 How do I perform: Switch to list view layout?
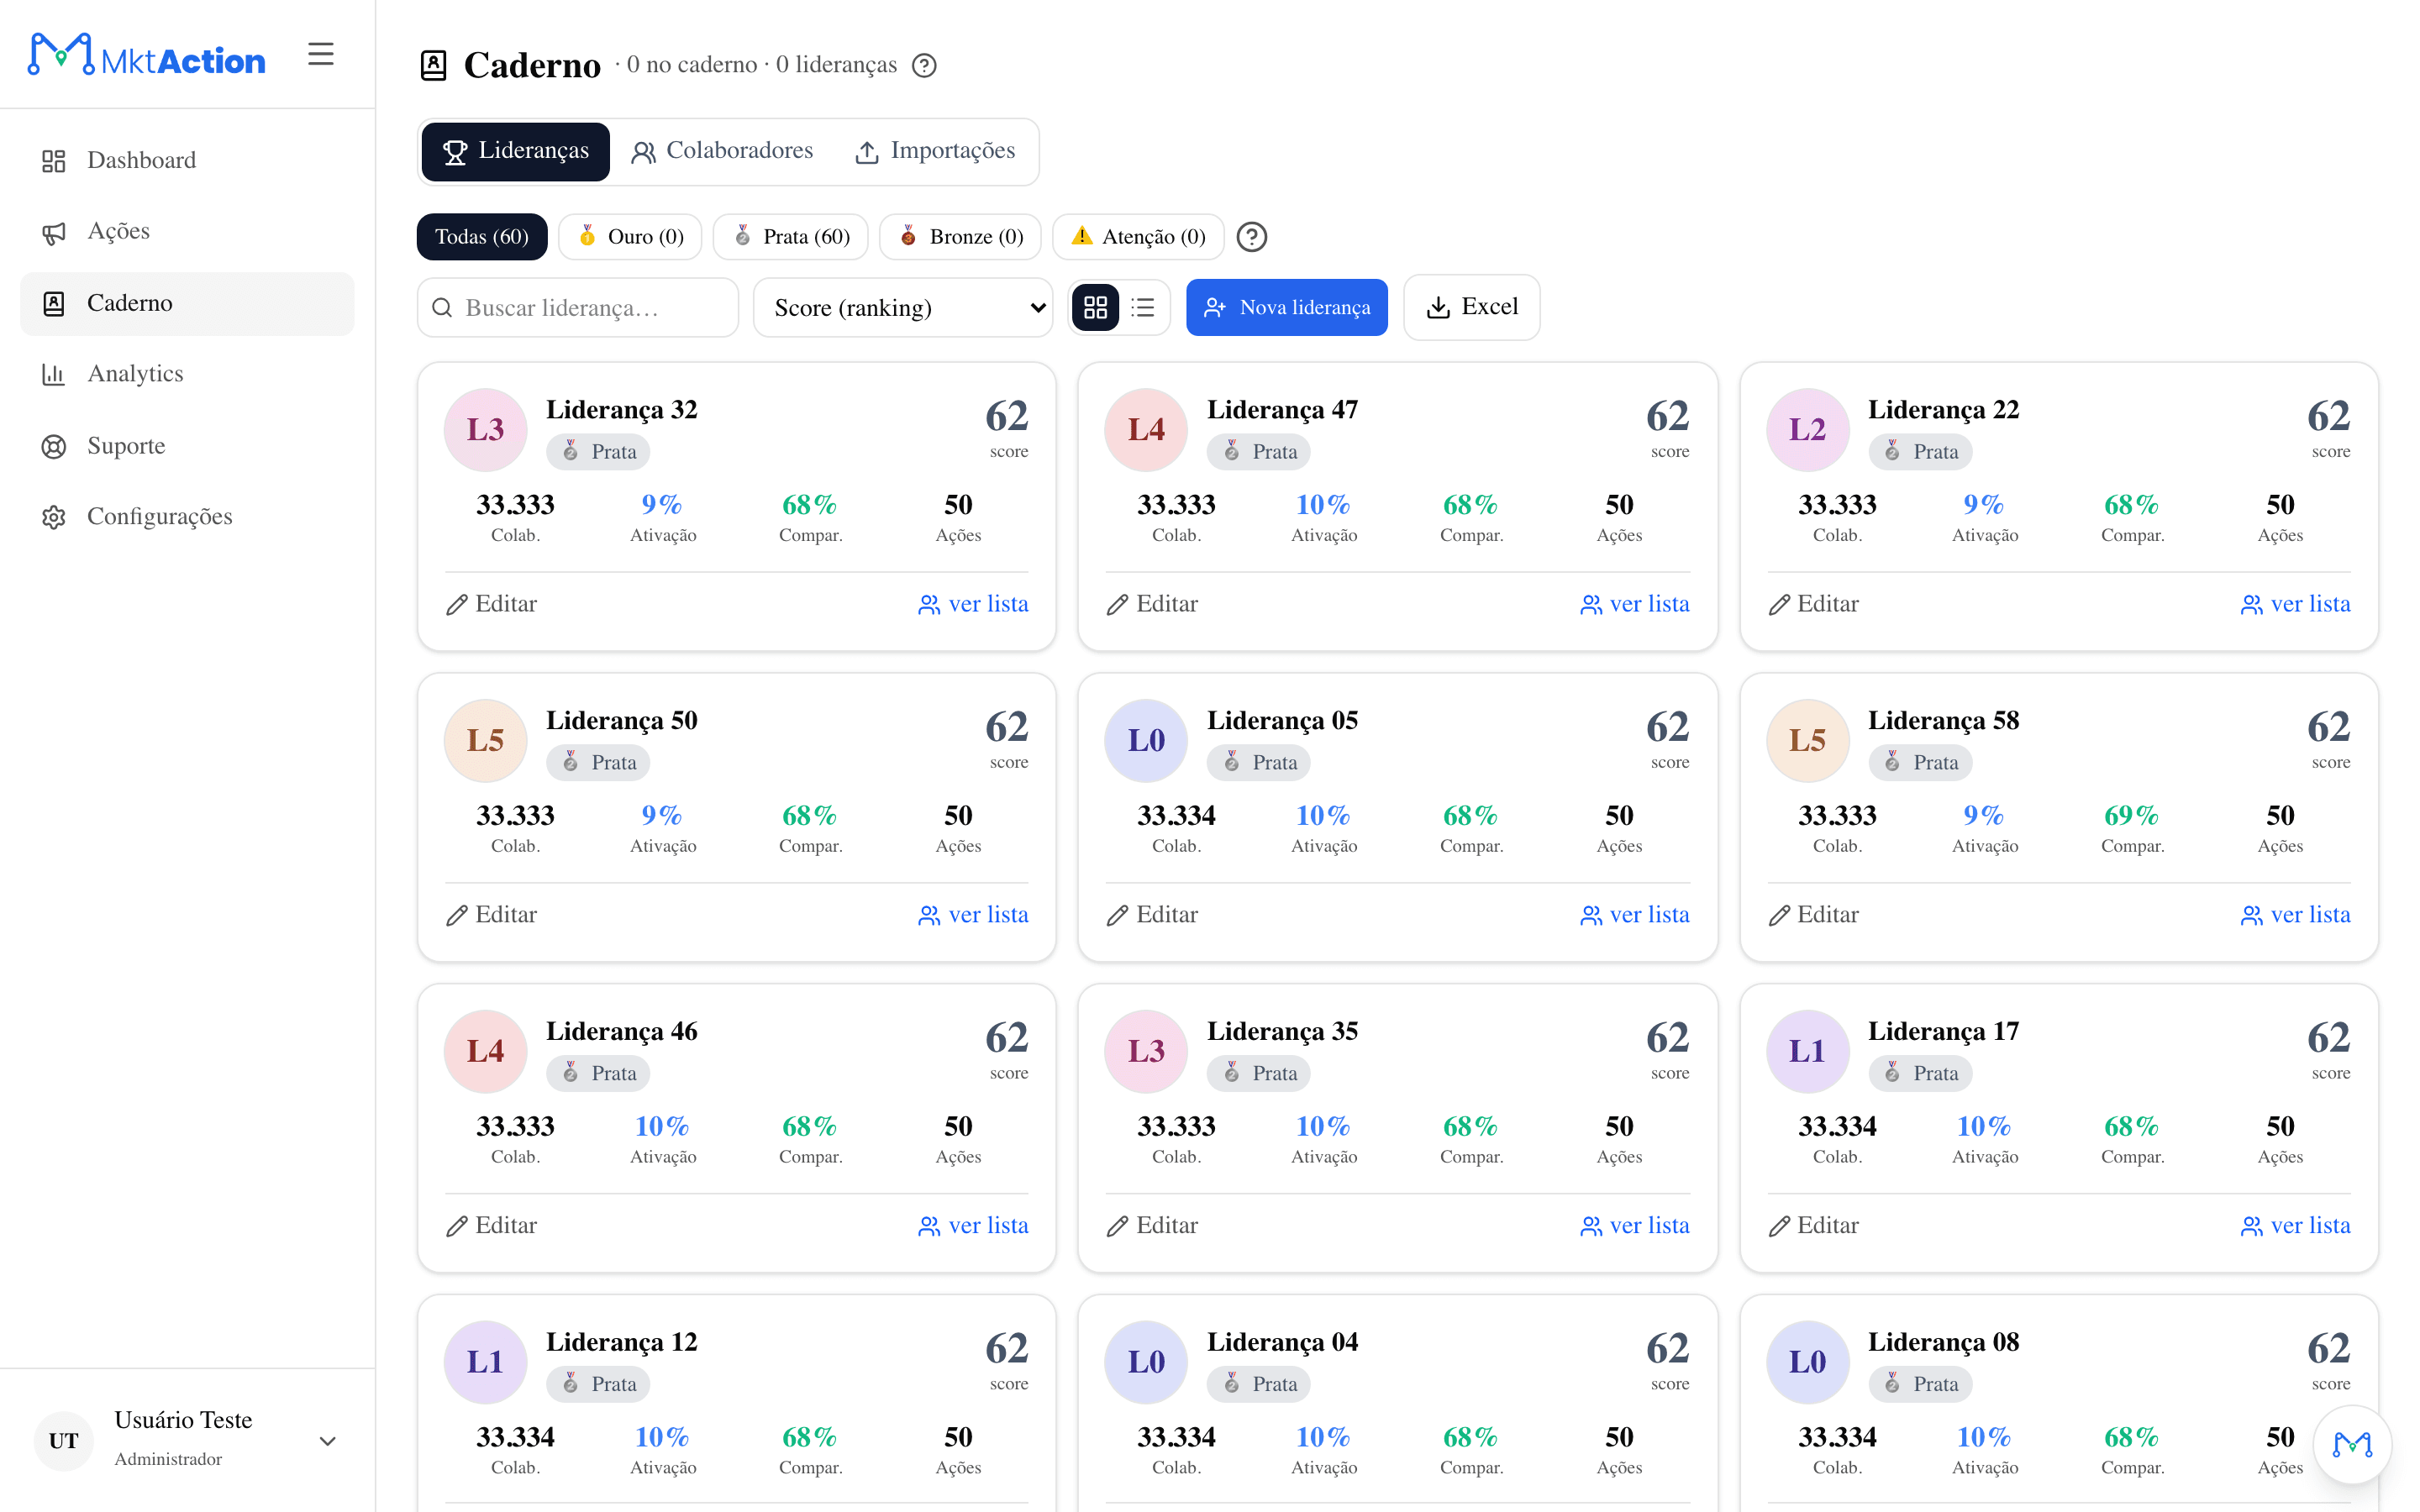(1143, 307)
